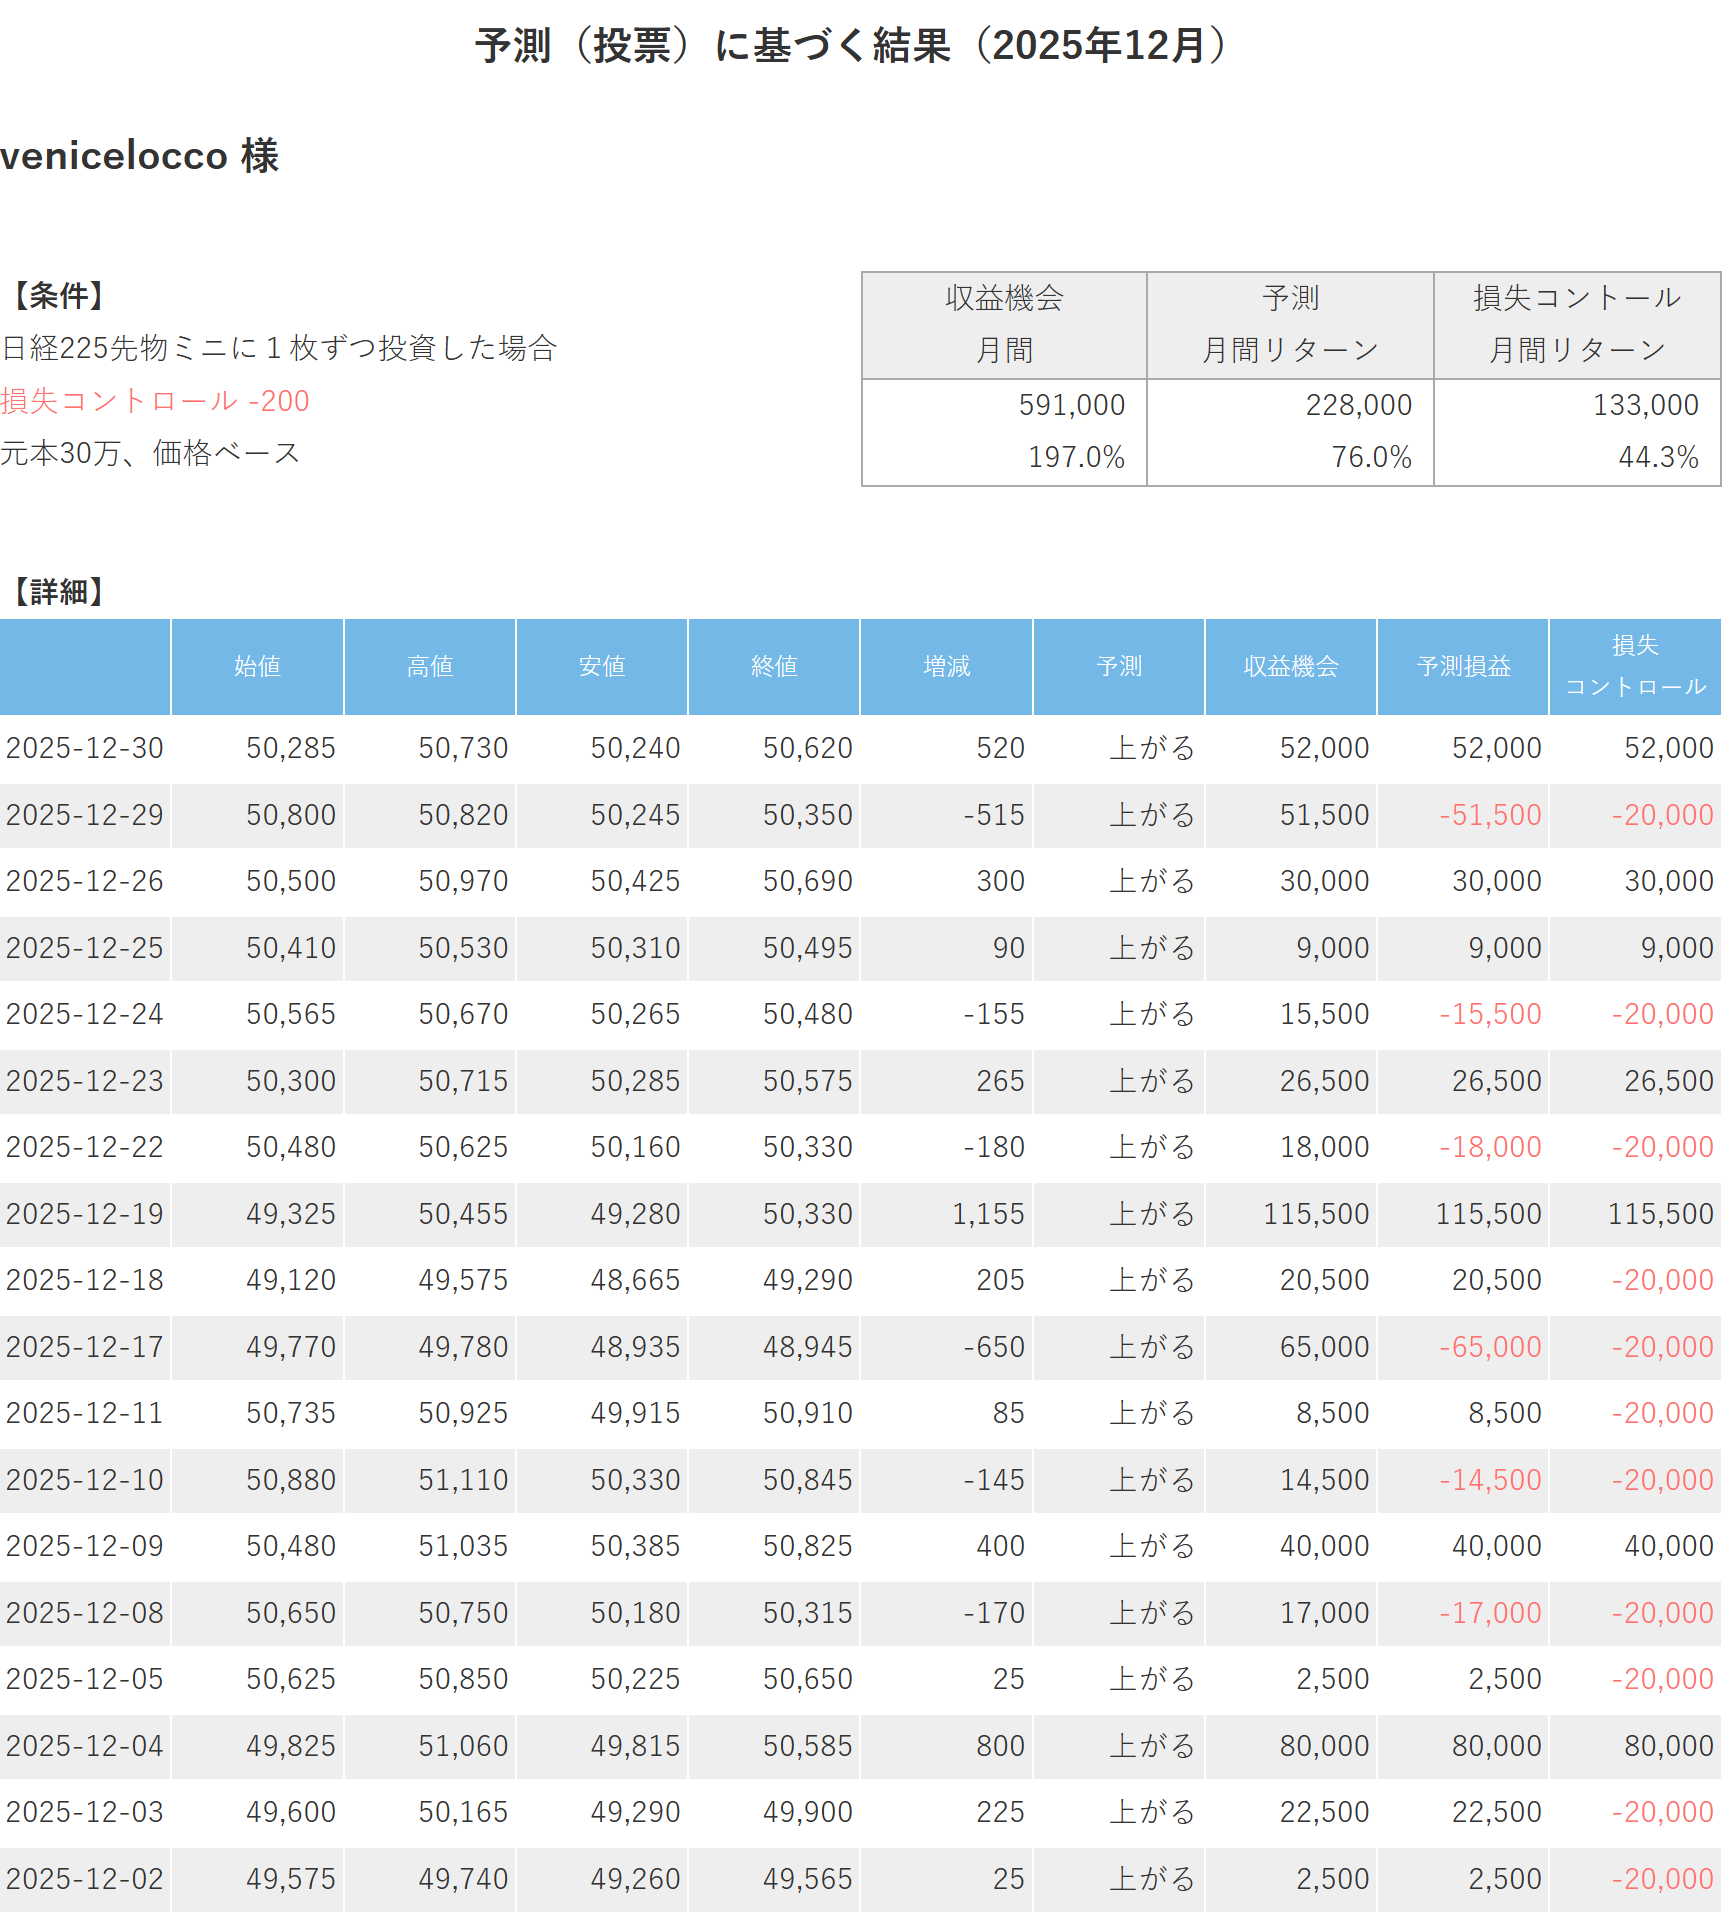Click the 2025-12-02 date cell
1724x1915 pixels.
(85, 1879)
